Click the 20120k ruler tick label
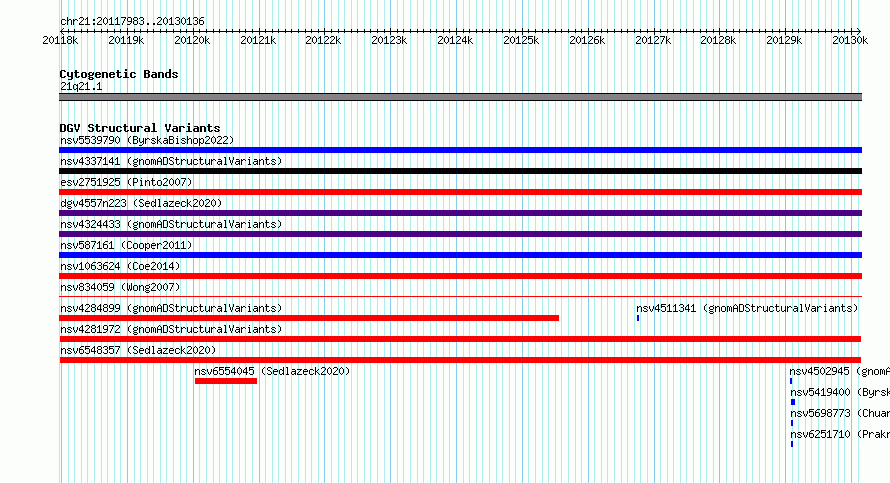 [x=192, y=40]
